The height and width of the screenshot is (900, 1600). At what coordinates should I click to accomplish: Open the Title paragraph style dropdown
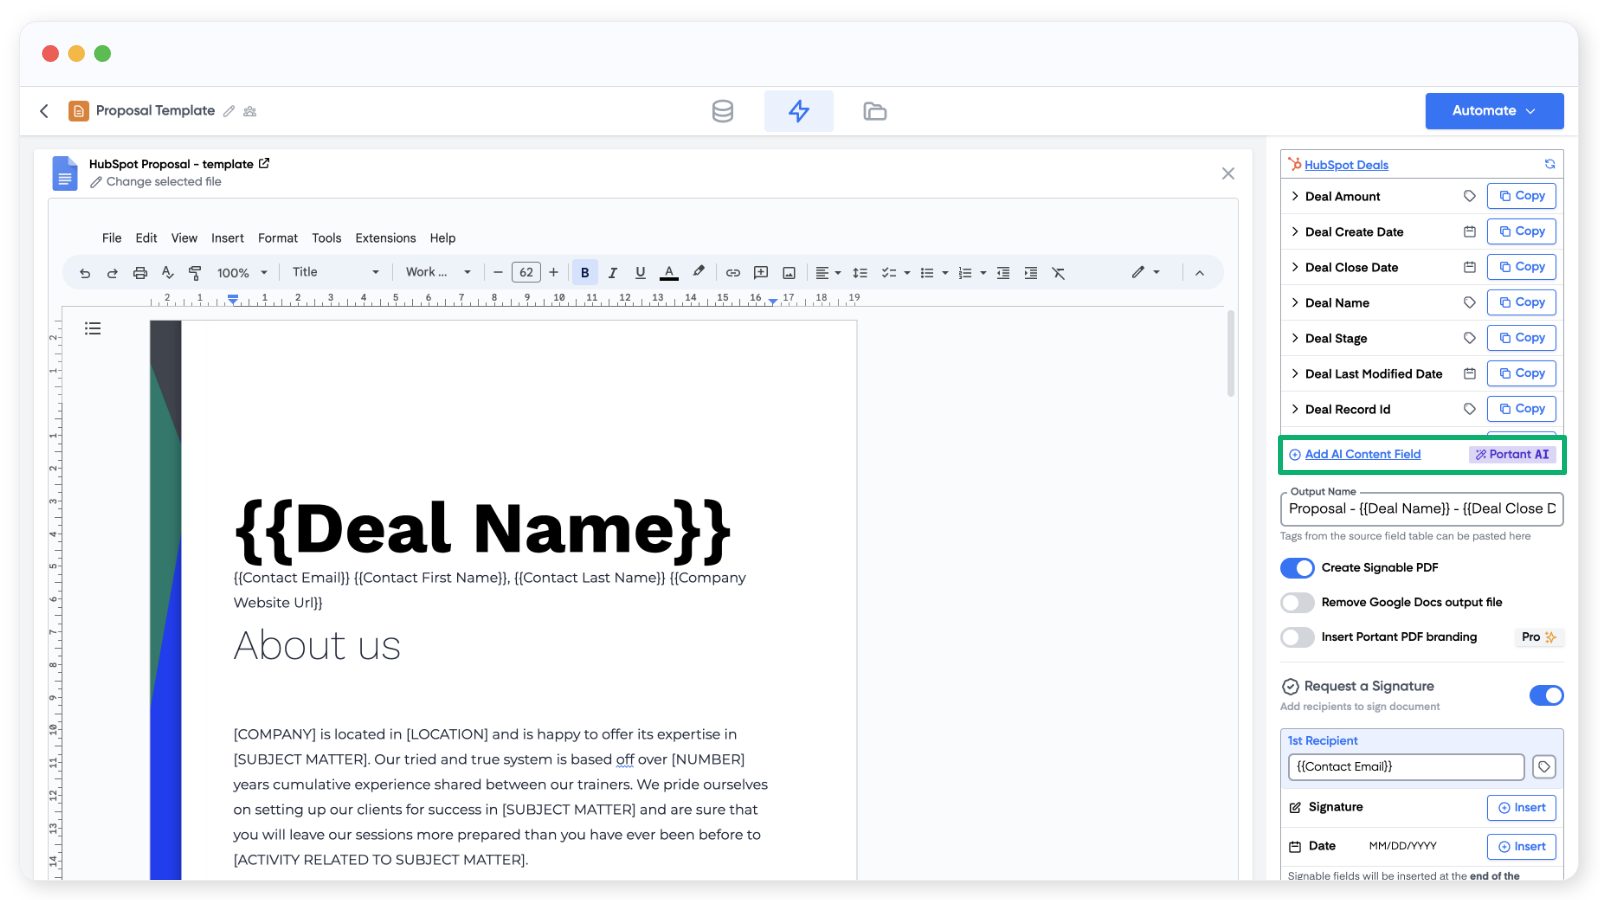click(335, 272)
